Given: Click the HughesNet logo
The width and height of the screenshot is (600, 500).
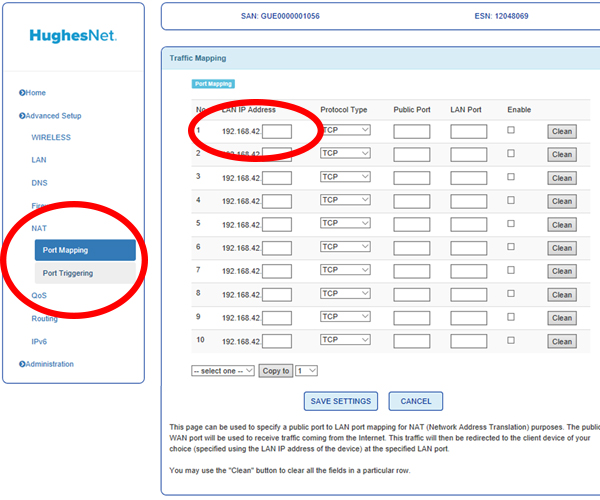Looking at the screenshot, I should (x=73, y=36).
